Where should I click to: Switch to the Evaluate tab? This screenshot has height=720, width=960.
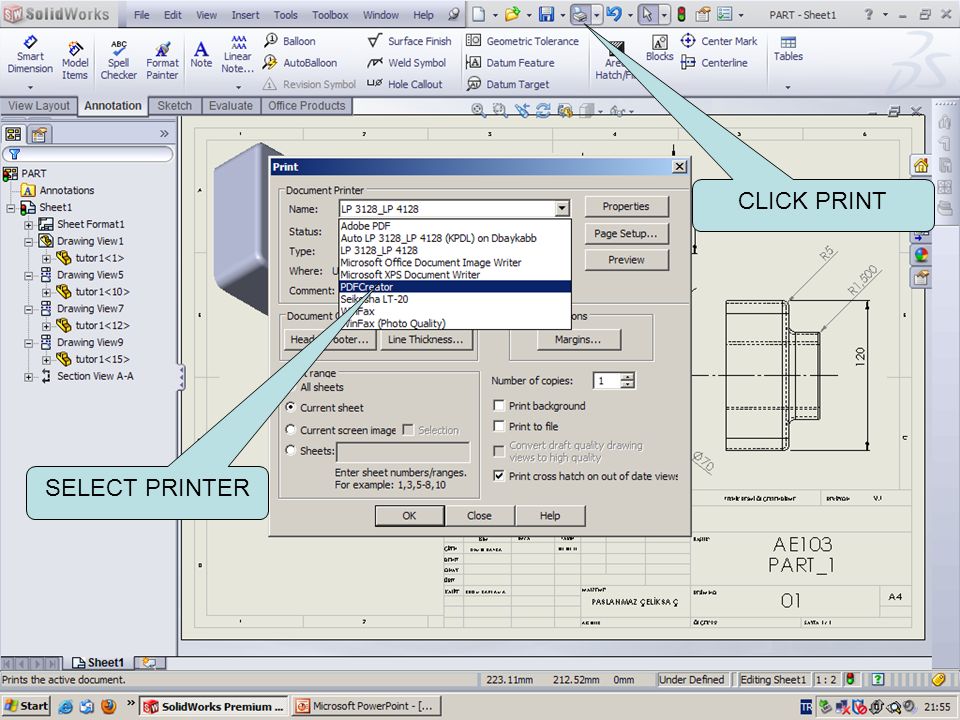tap(231, 105)
